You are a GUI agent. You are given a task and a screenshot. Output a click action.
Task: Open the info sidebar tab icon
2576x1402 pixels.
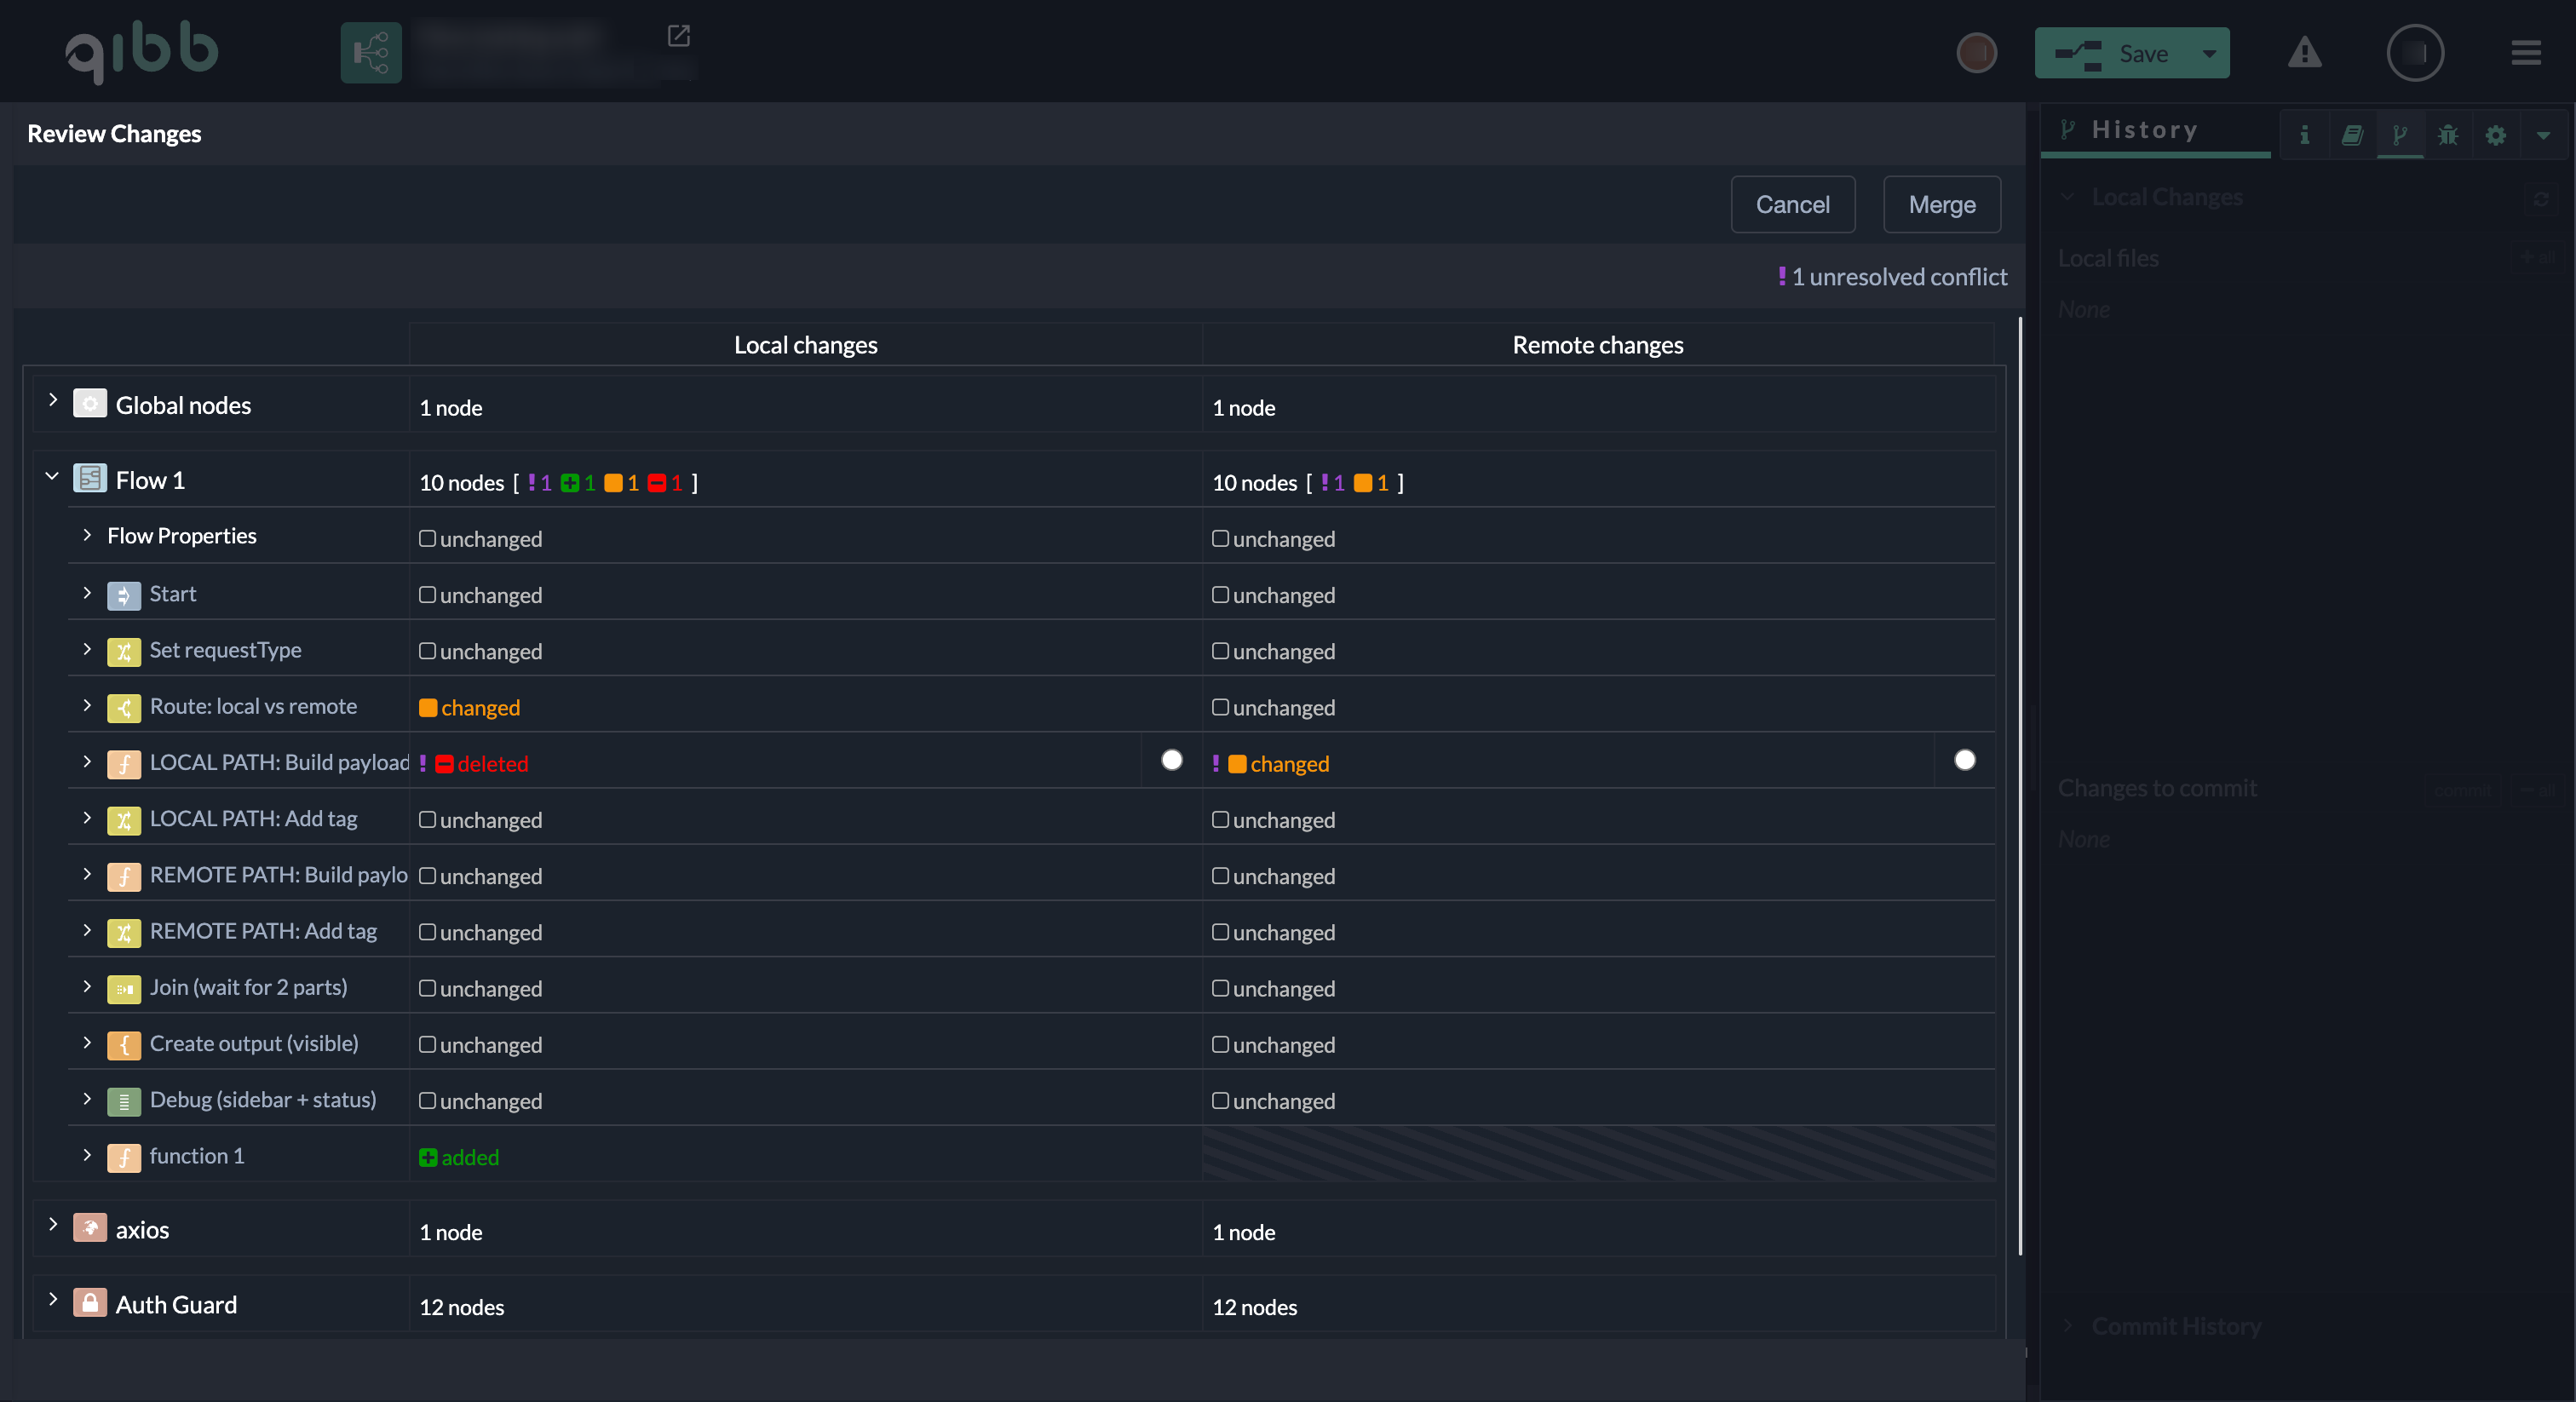tap(2304, 135)
